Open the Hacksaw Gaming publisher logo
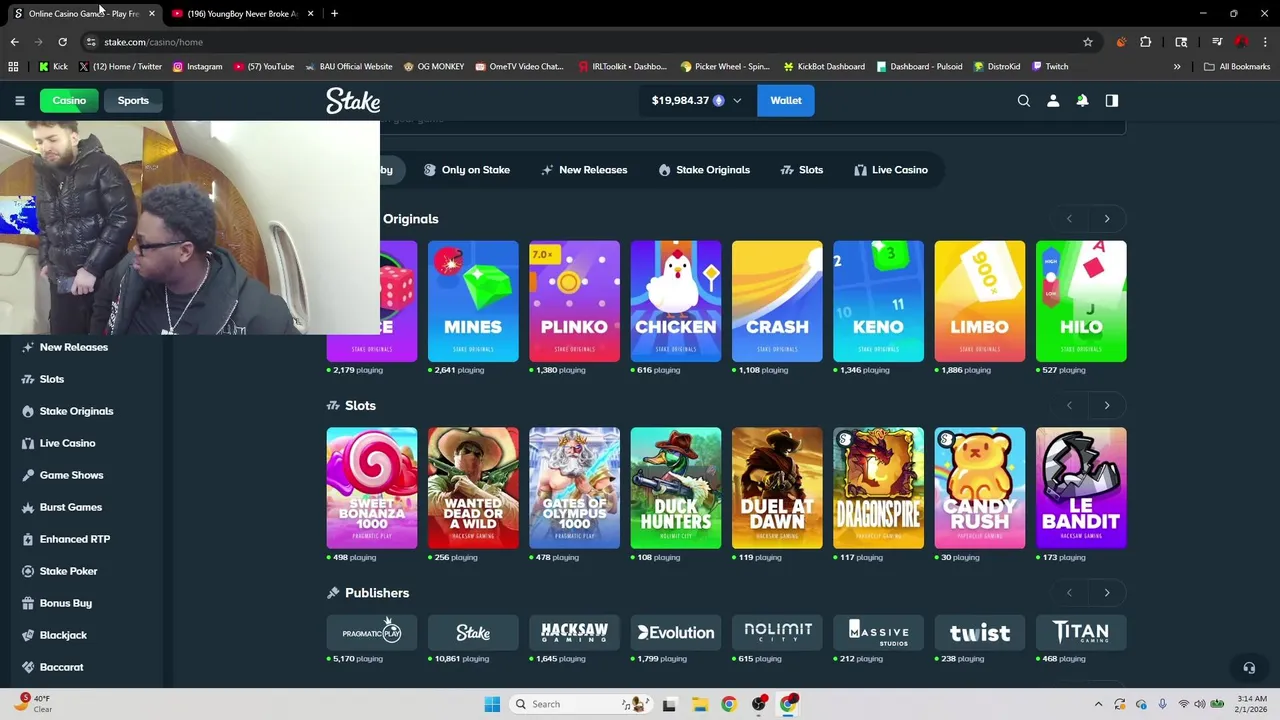1280x720 pixels. click(574, 633)
